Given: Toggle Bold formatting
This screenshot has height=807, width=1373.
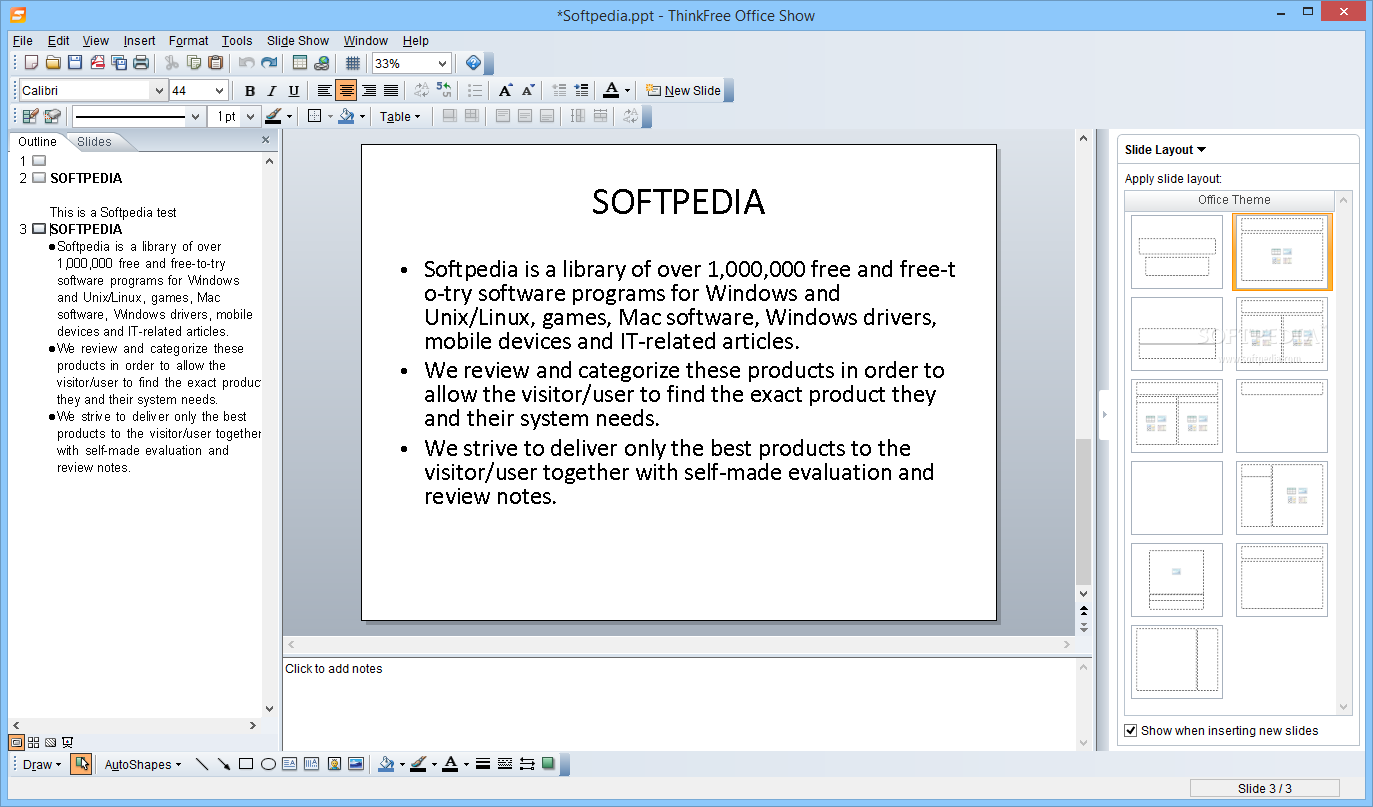Looking at the screenshot, I should click(250, 90).
